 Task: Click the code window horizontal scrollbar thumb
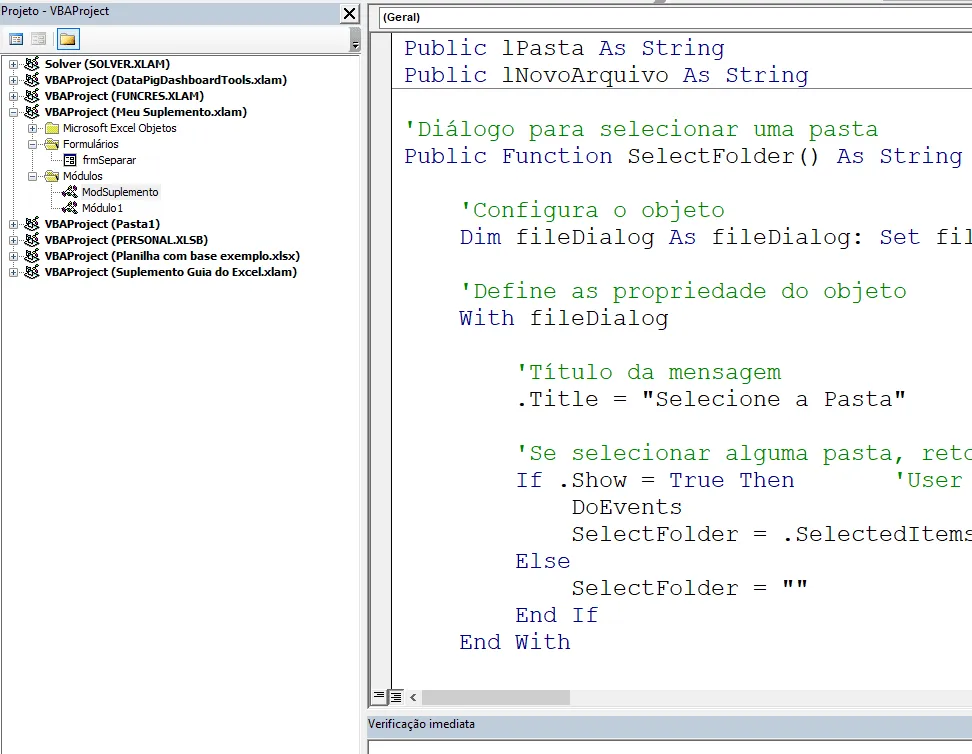pyautogui.click(x=496, y=698)
